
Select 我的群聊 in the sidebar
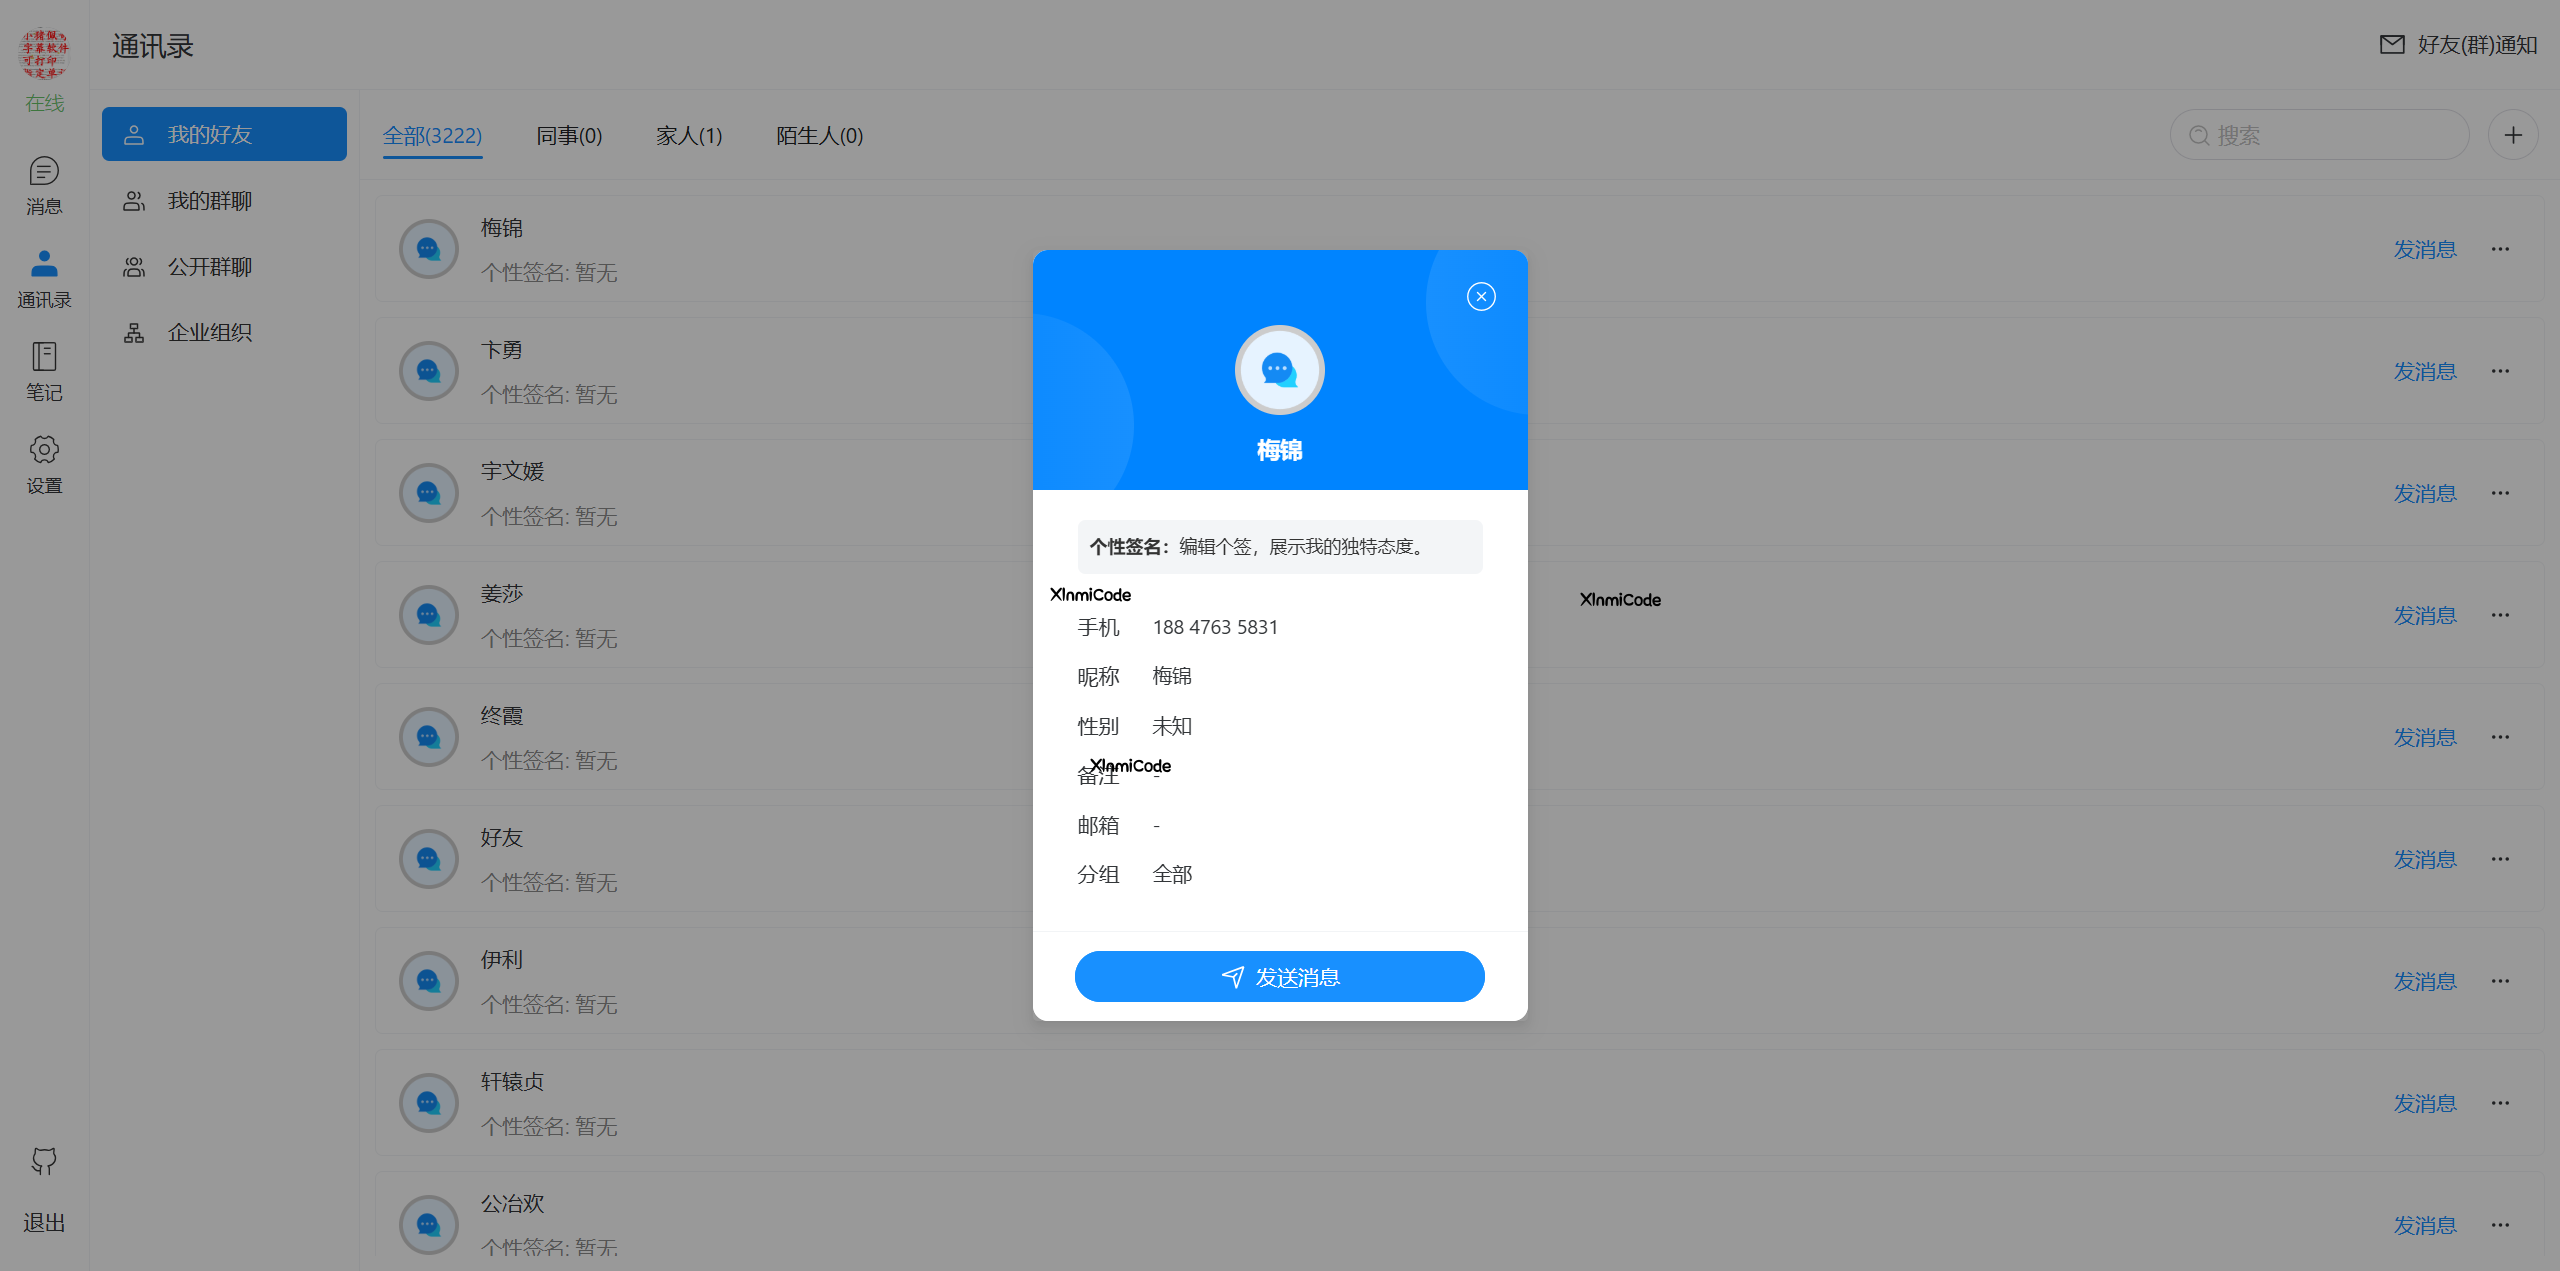210,200
